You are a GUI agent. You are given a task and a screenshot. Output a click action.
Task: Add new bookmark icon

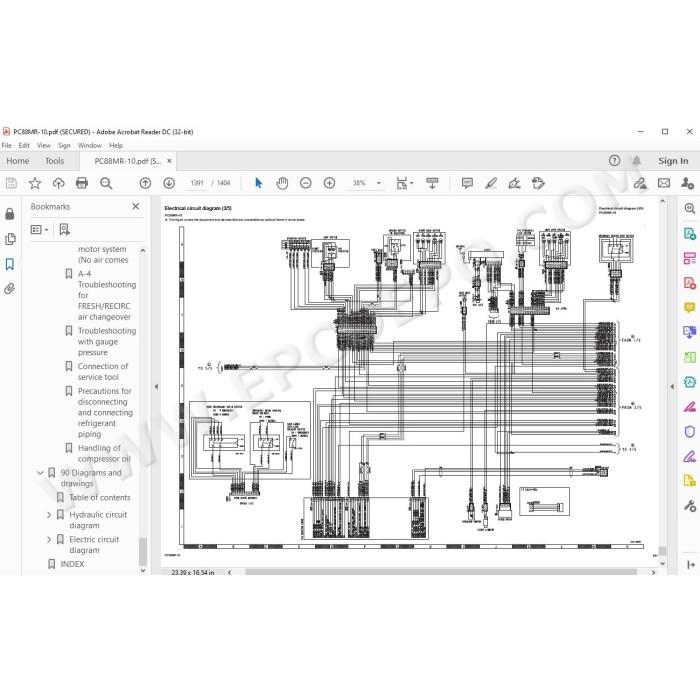(x=65, y=229)
